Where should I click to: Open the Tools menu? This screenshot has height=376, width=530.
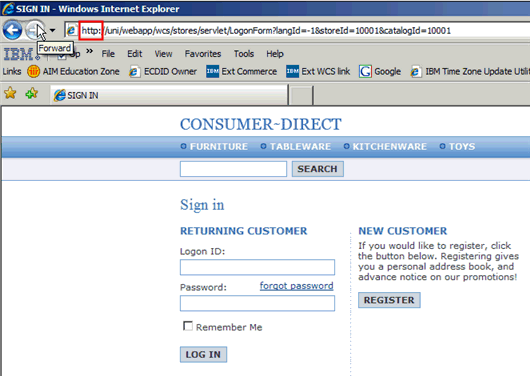[x=244, y=54]
